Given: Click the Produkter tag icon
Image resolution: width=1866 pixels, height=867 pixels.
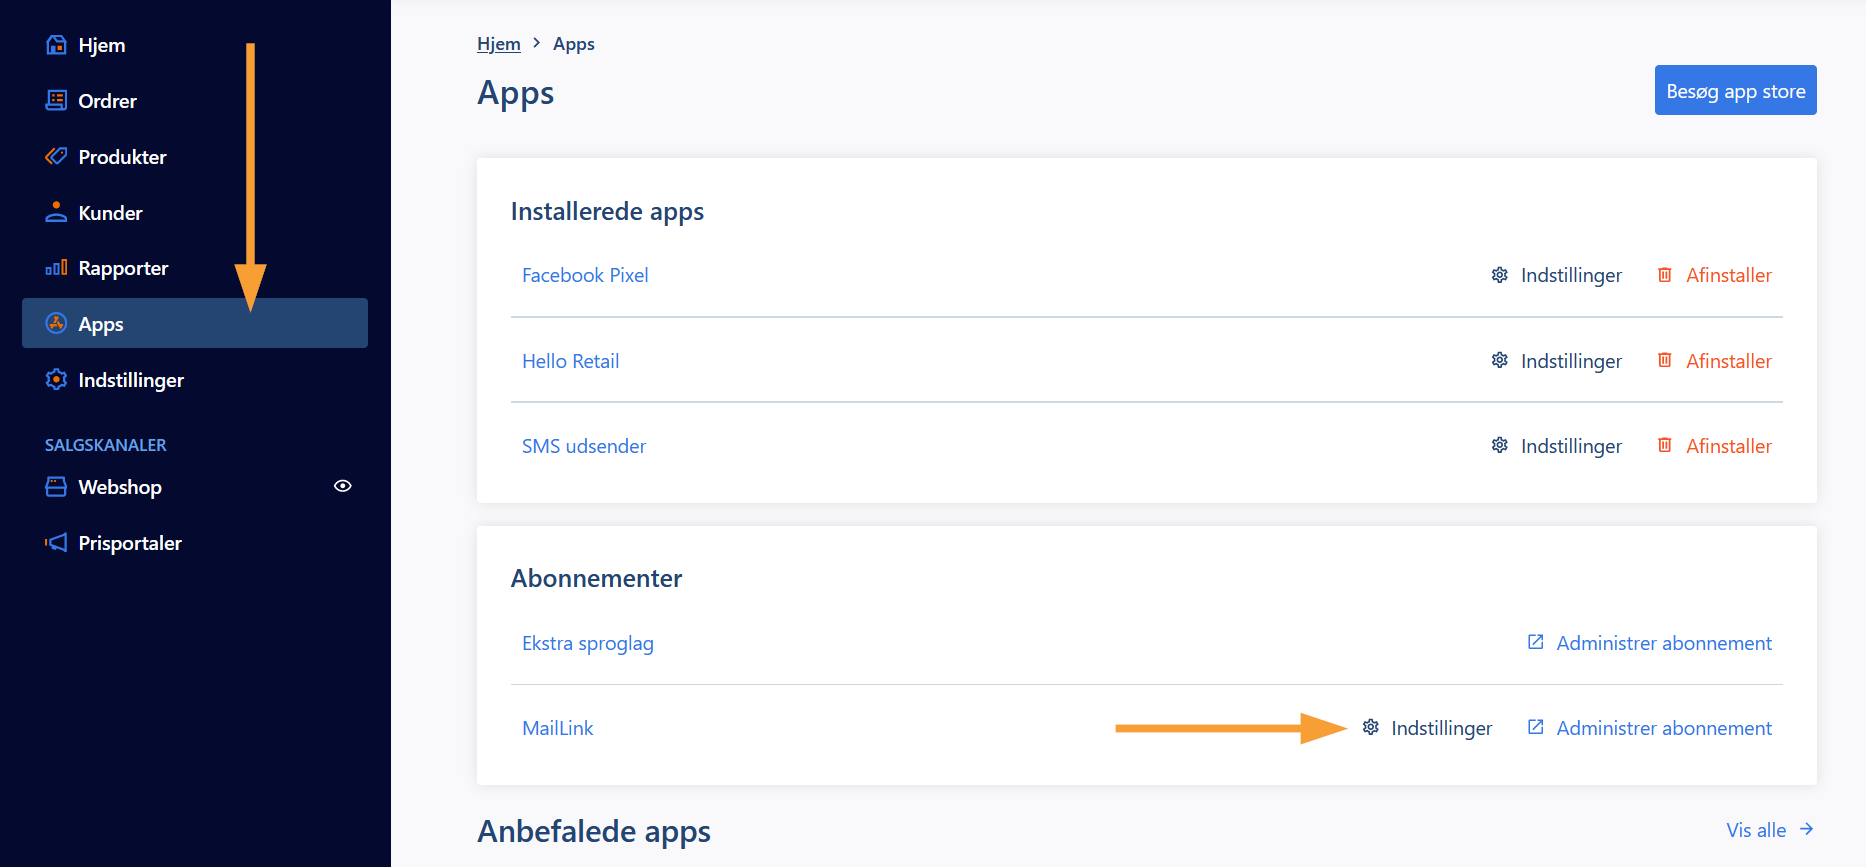Looking at the screenshot, I should pyautogui.click(x=56, y=157).
